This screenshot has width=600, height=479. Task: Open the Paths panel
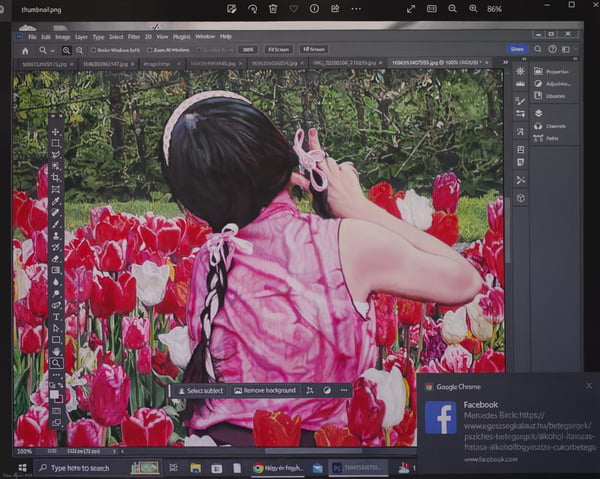pos(546,138)
